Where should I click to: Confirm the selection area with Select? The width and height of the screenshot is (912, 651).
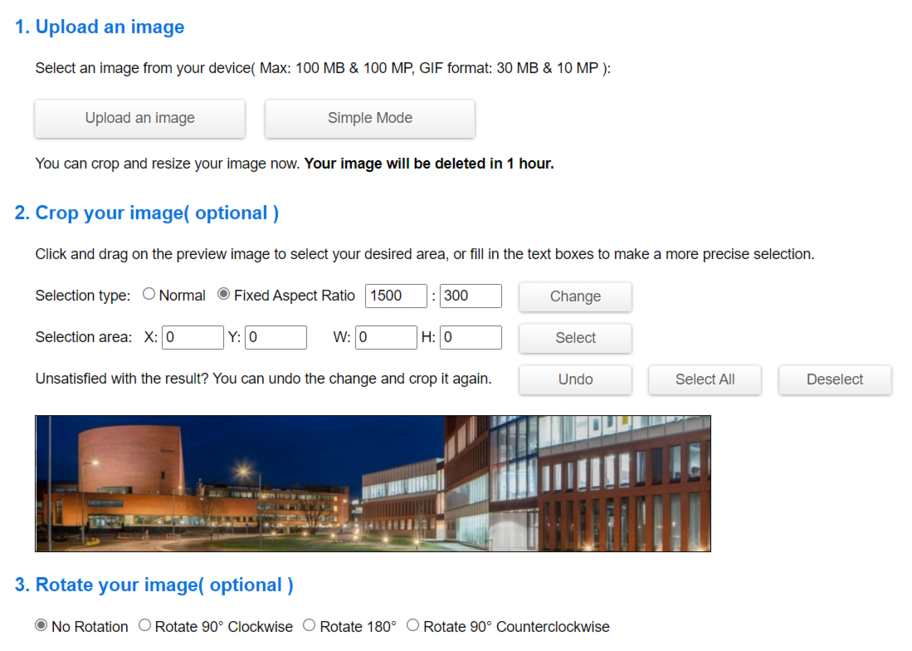coord(574,338)
